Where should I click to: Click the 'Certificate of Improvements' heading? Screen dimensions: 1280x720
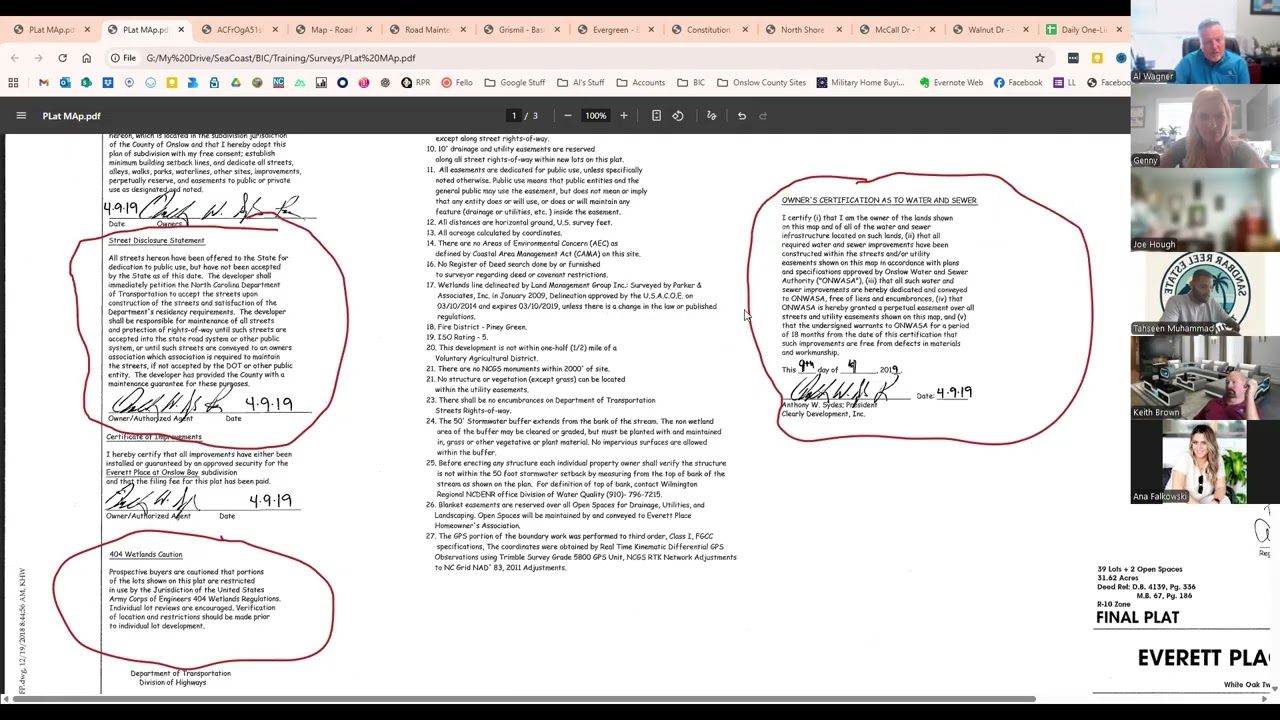(154, 437)
